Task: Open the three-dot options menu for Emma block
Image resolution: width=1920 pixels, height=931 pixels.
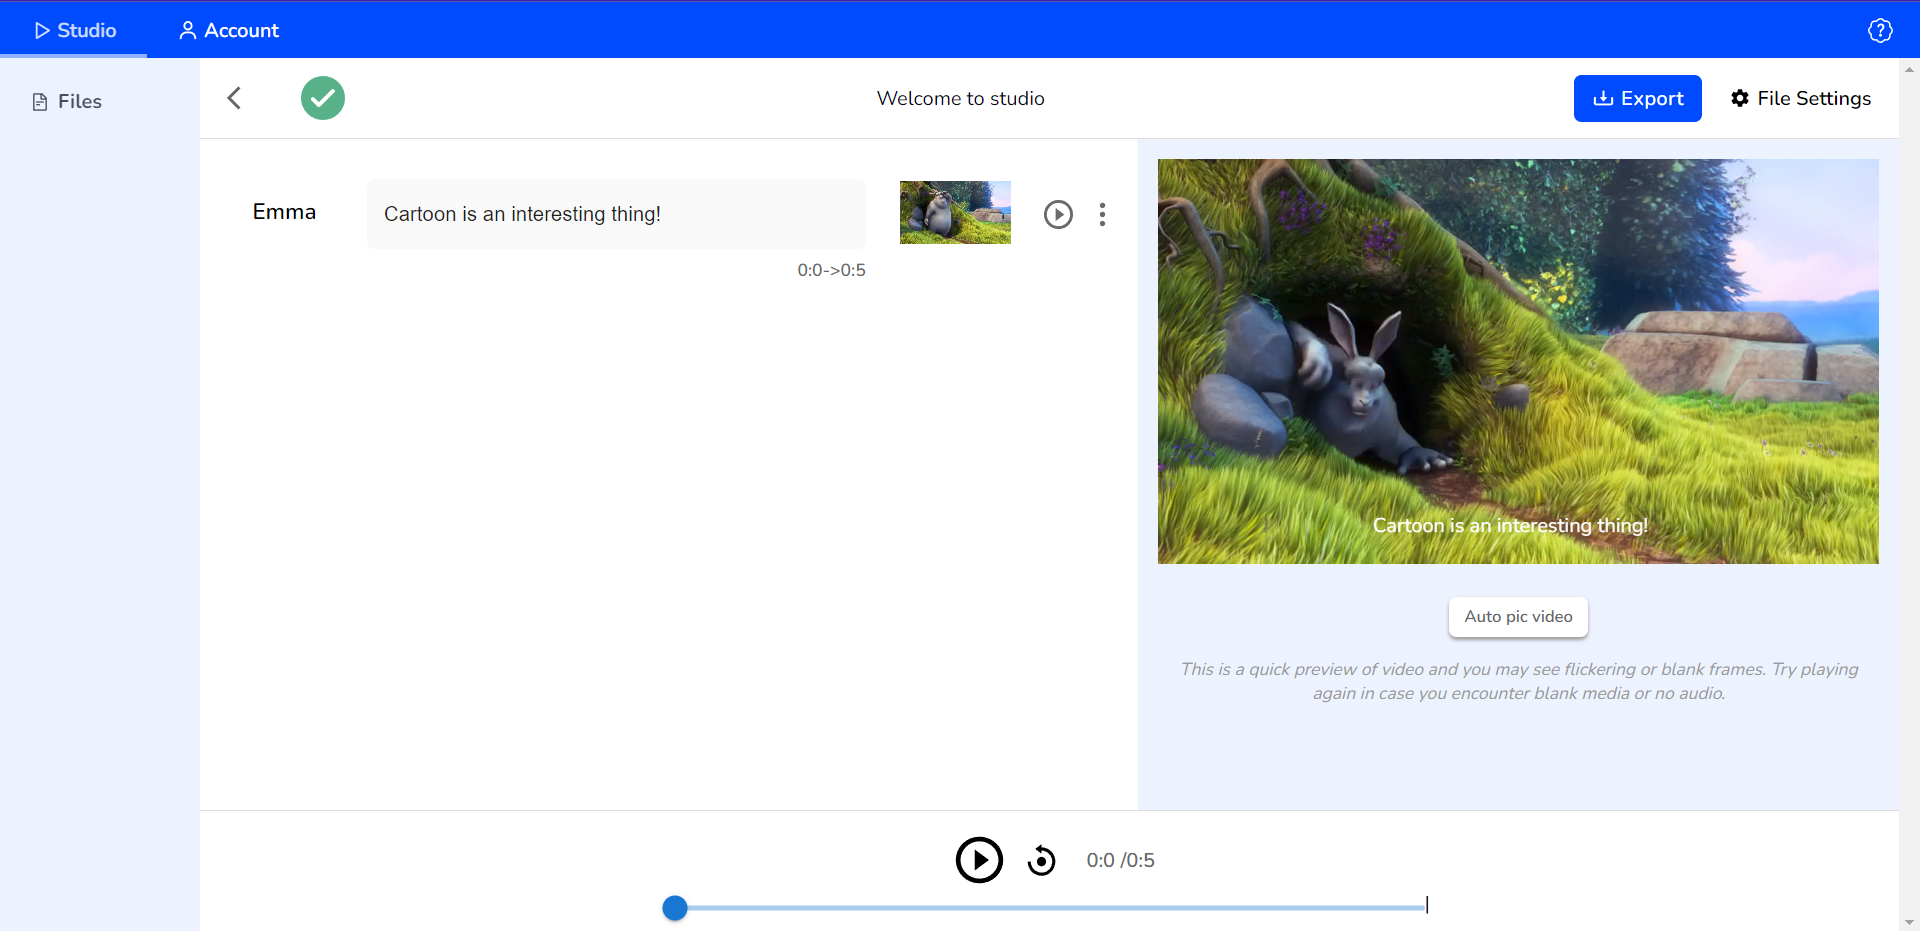Action: pyautogui.click(x=1102, y=214)
